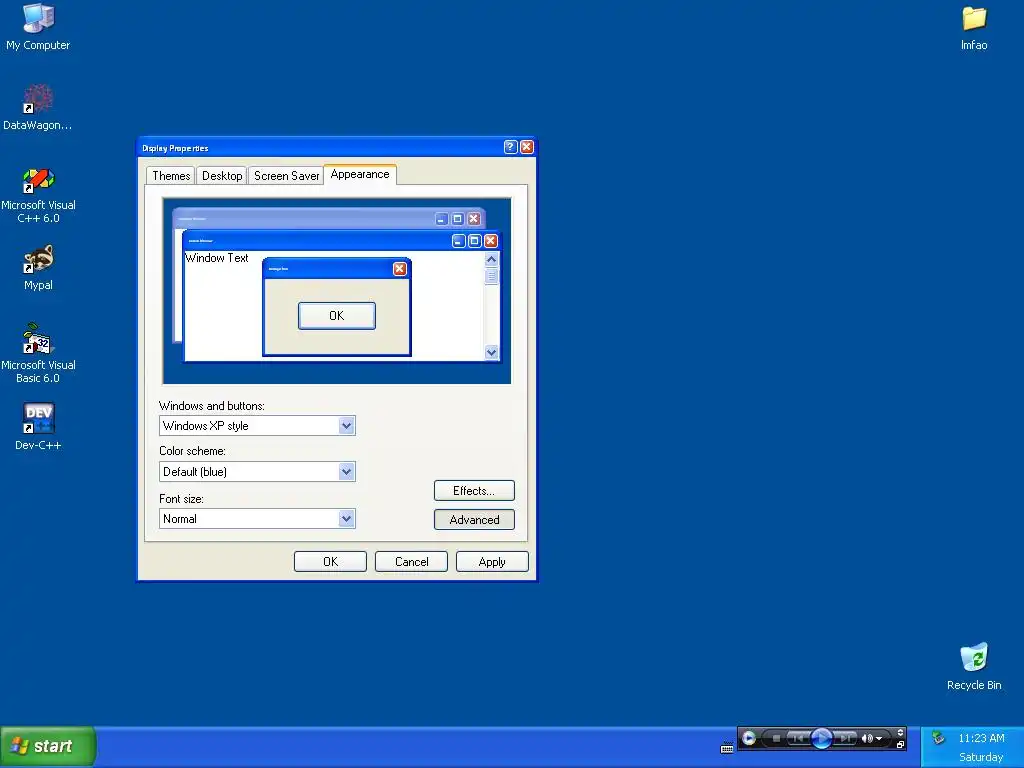Switch to the Screen Saver tab

(286, 176)
